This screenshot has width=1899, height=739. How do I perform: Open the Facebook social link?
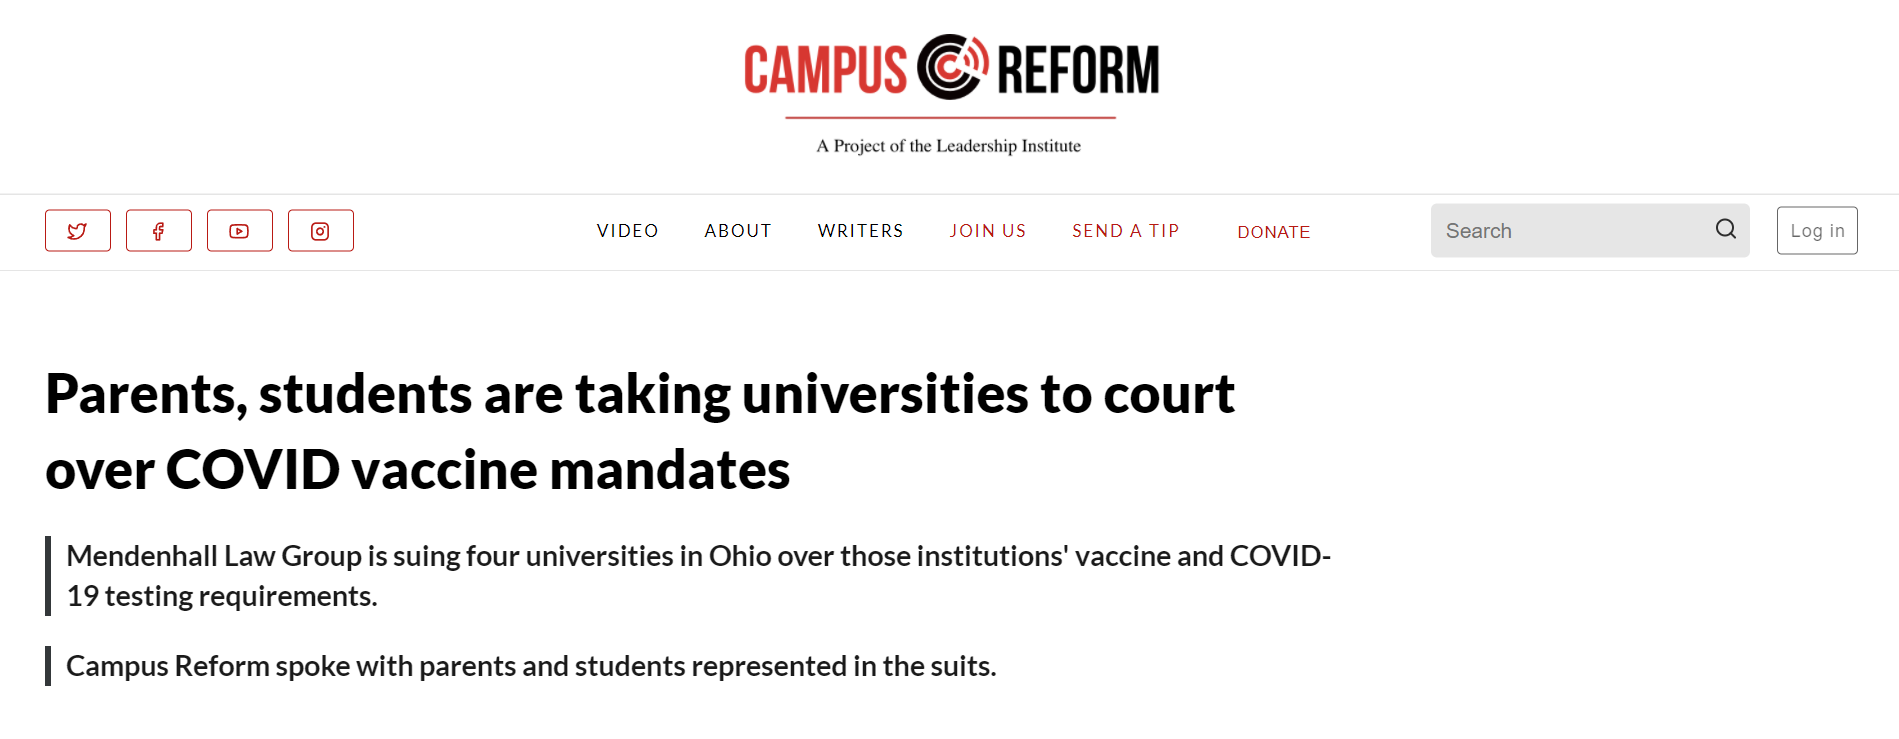159,231
